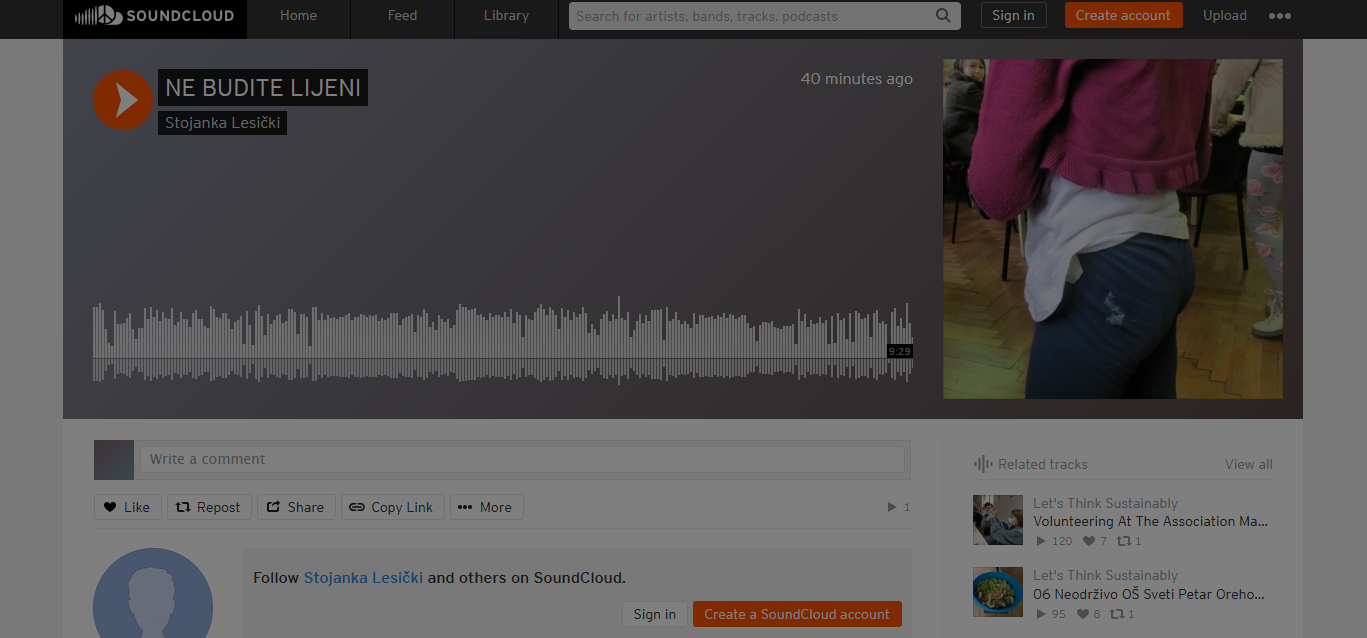
Task: Seek within the track waveform
Action: (503, 340)
